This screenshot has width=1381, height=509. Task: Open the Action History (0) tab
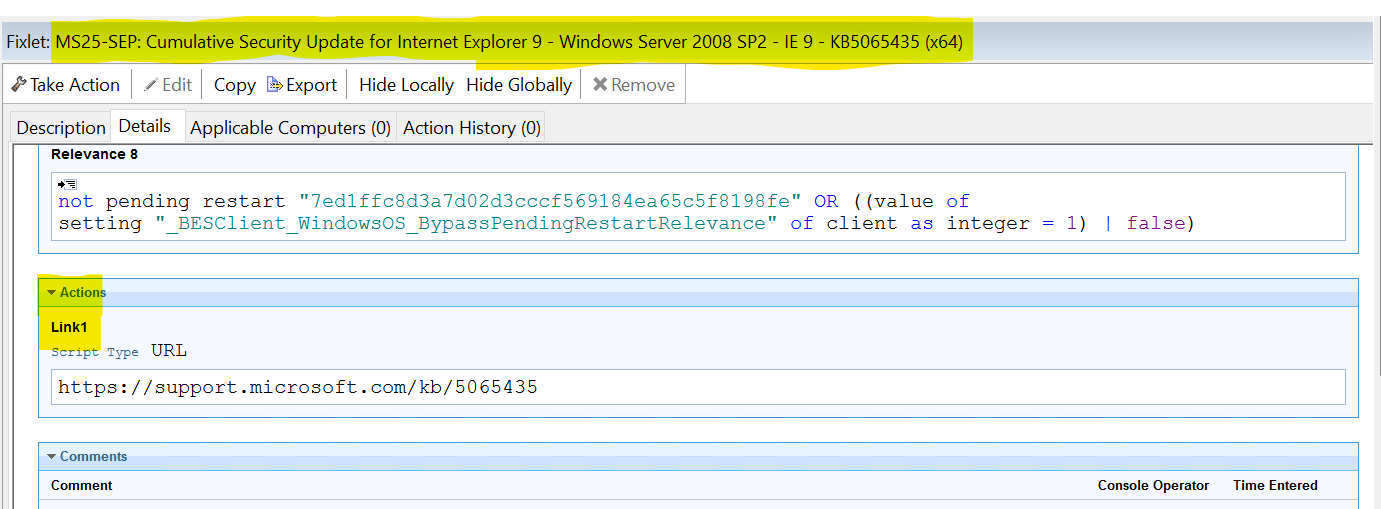[x=472, y=128]
